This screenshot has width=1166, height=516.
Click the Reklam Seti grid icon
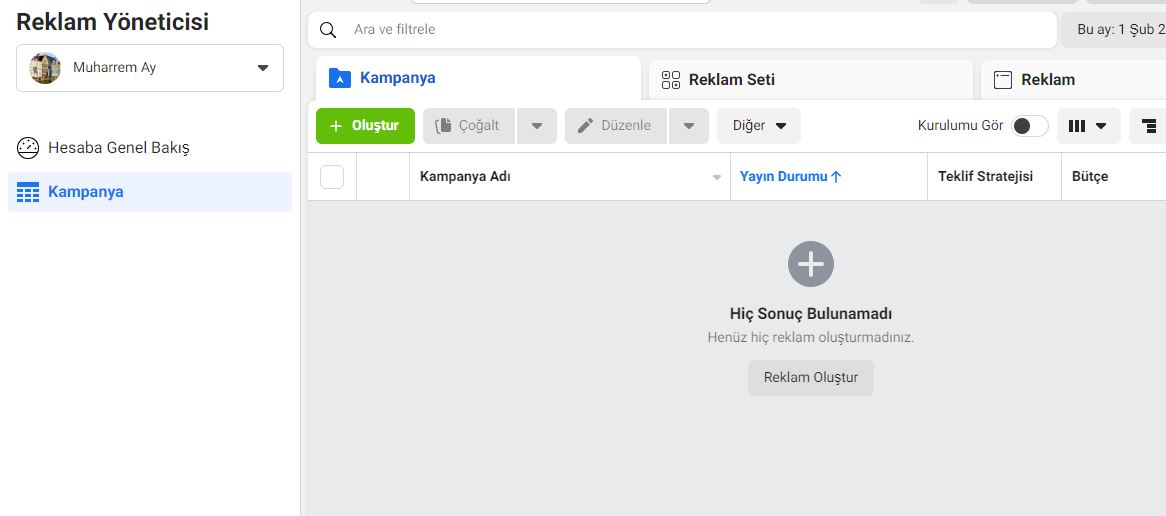(671, 80)
